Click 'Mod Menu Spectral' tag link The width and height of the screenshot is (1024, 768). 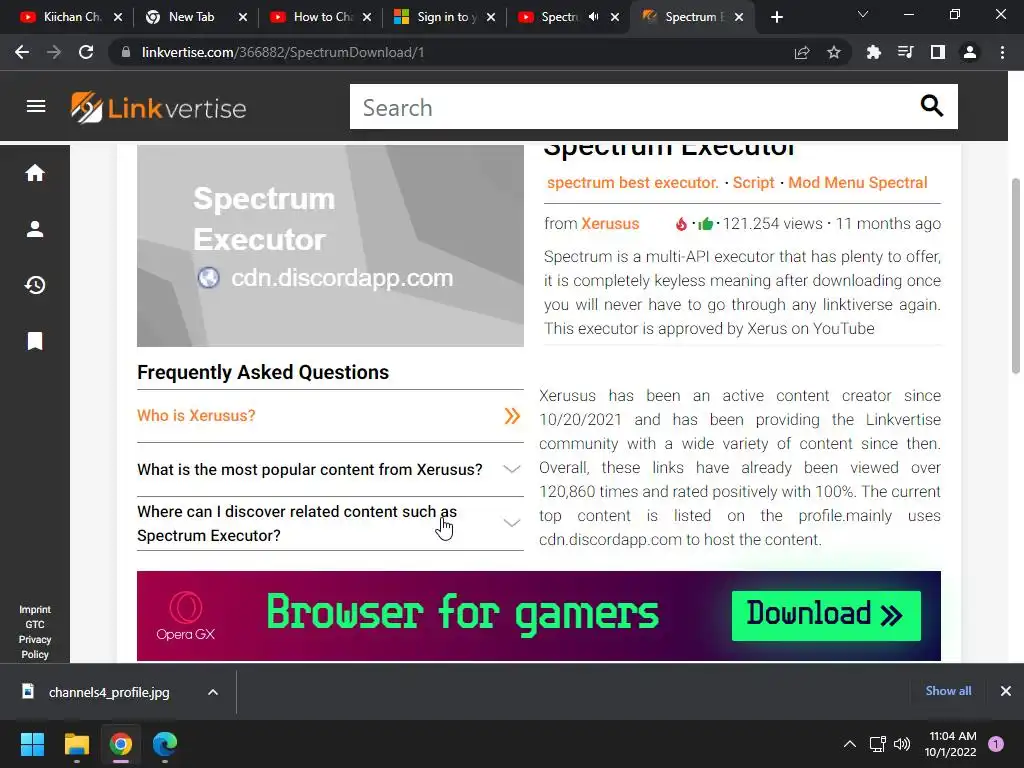[x=857, y=183]
